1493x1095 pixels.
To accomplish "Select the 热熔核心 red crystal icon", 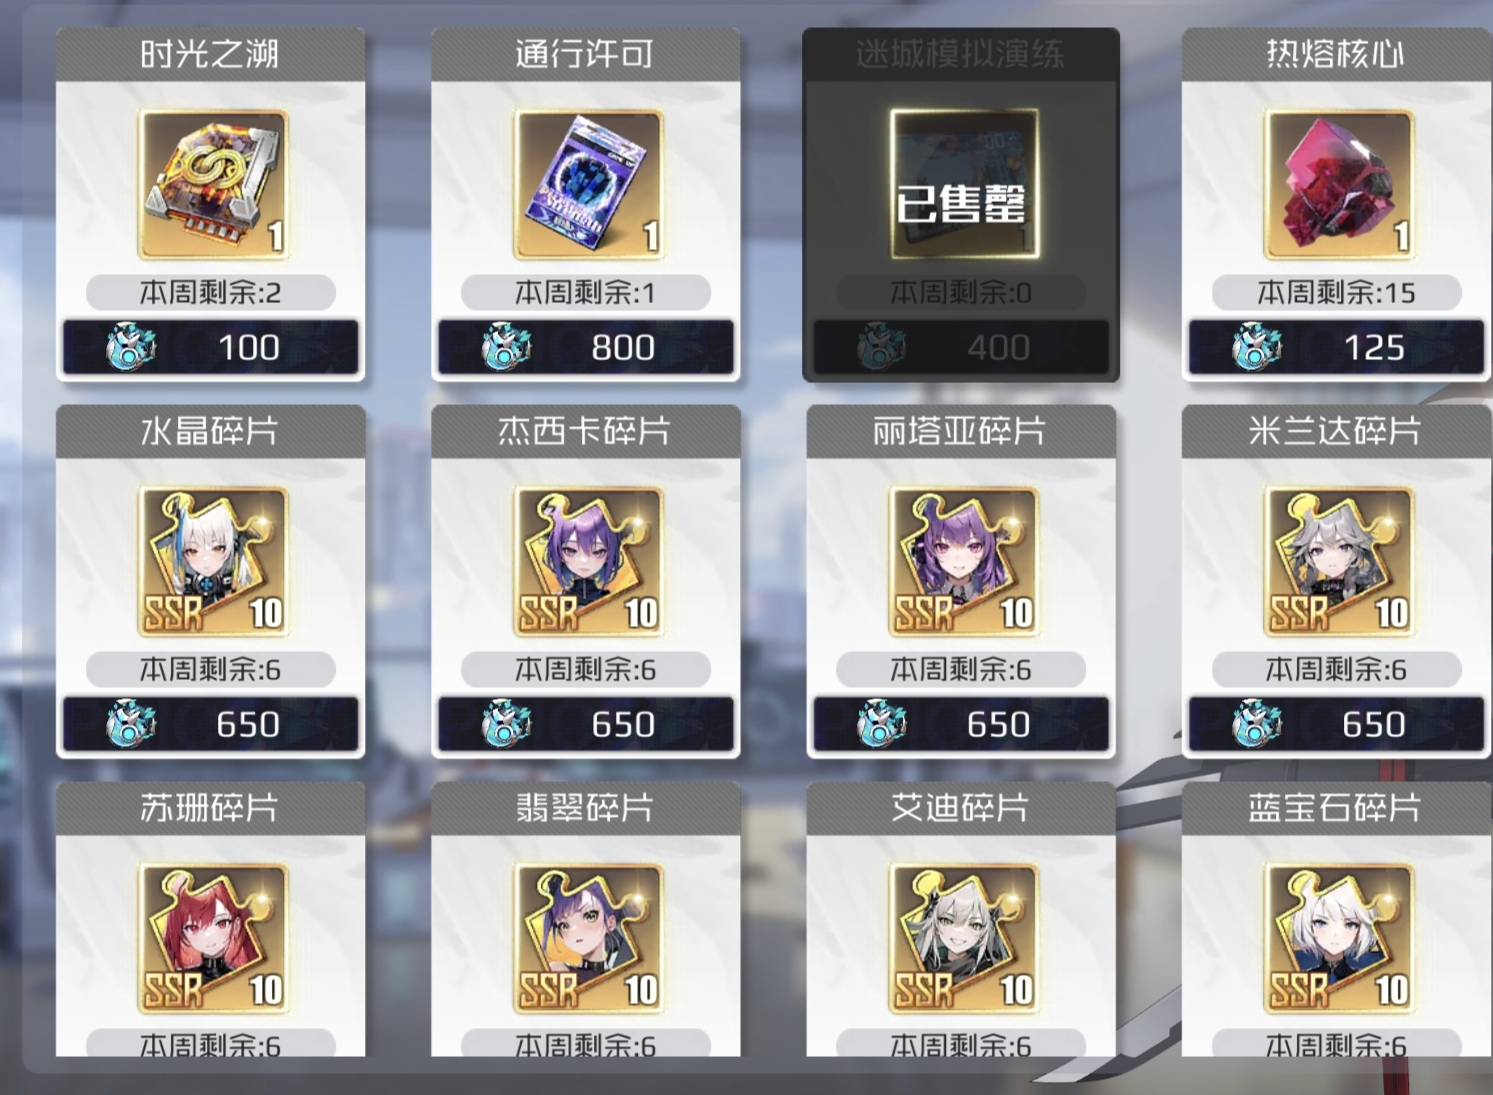I will (1338, 185).
